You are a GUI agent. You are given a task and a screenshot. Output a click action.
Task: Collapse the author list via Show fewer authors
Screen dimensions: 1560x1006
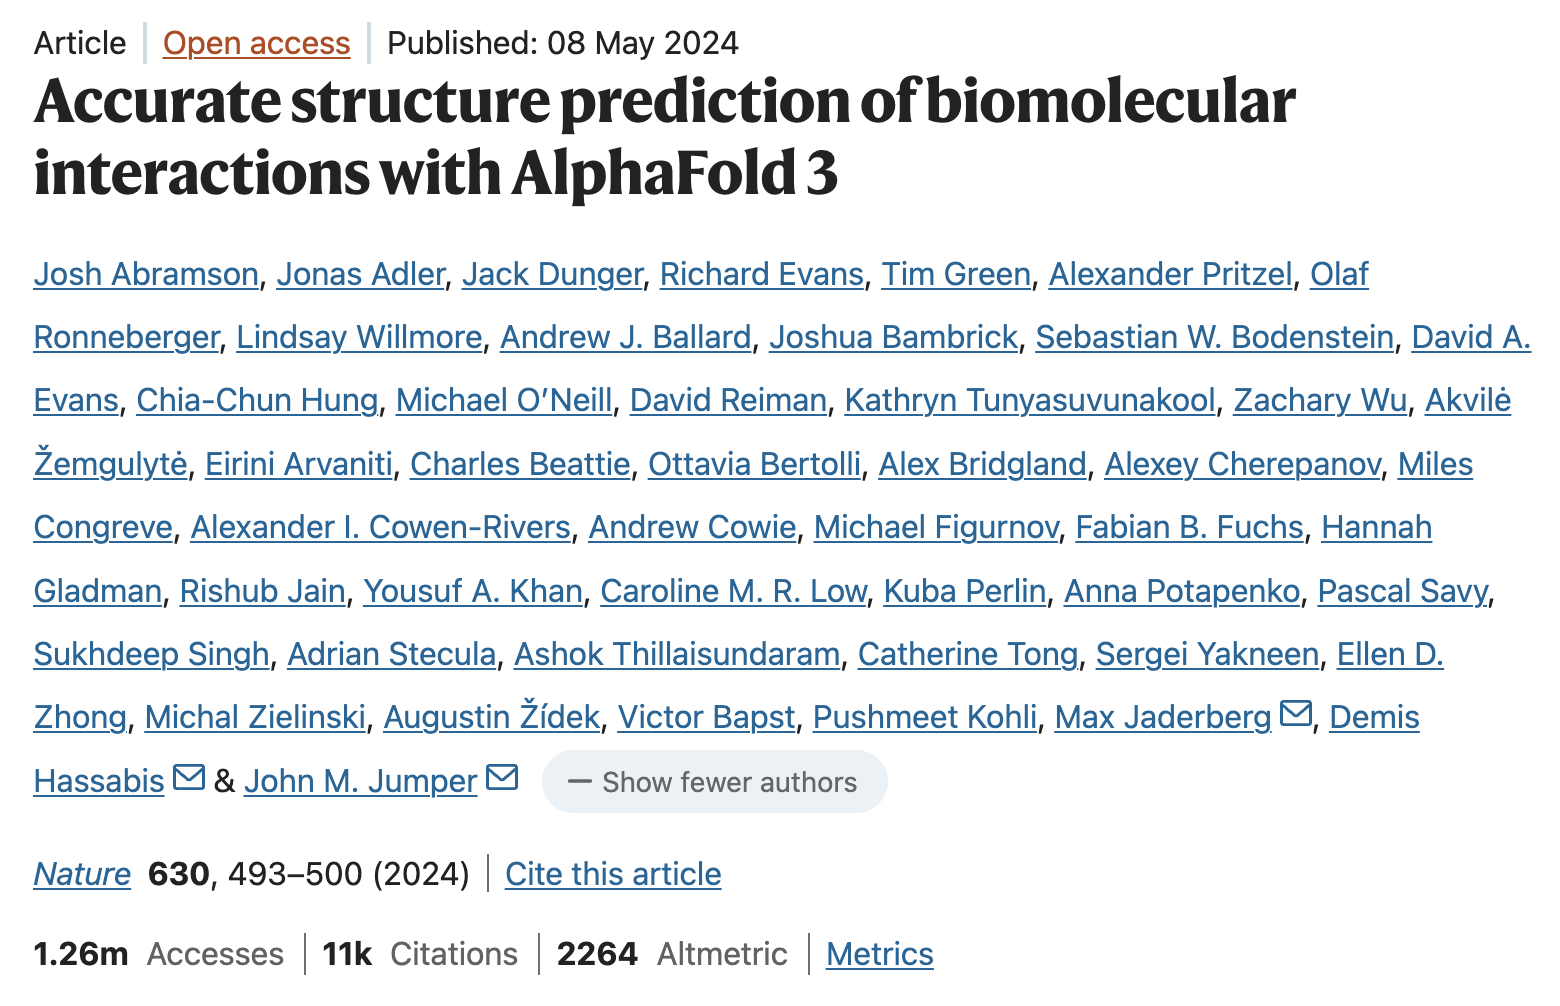714,781
